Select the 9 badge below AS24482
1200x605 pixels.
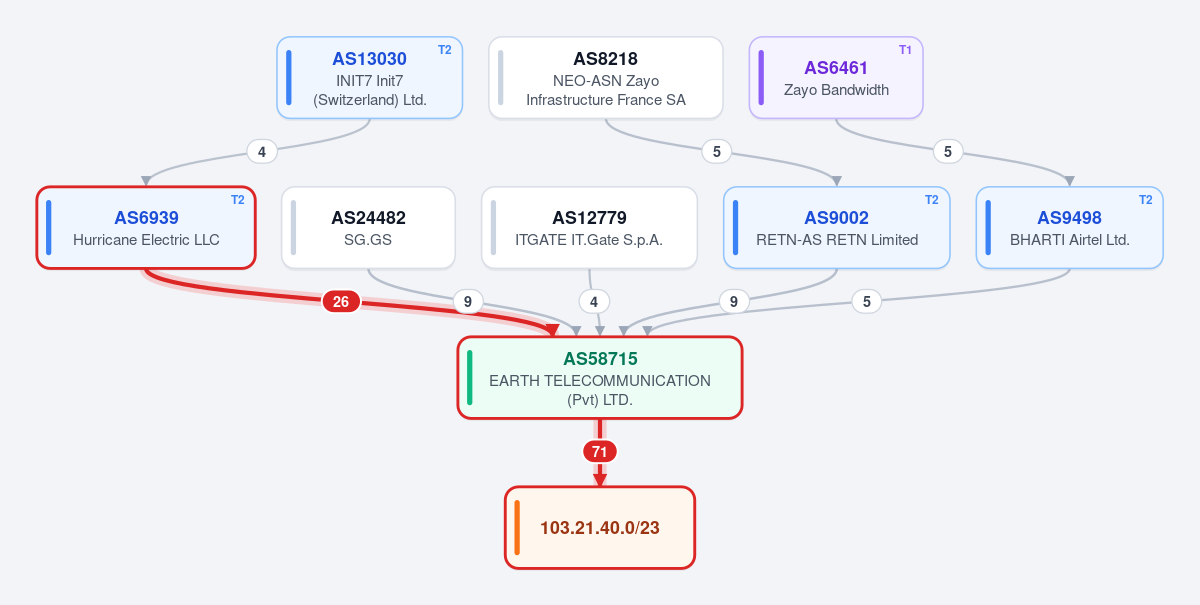tap(467, 301)
